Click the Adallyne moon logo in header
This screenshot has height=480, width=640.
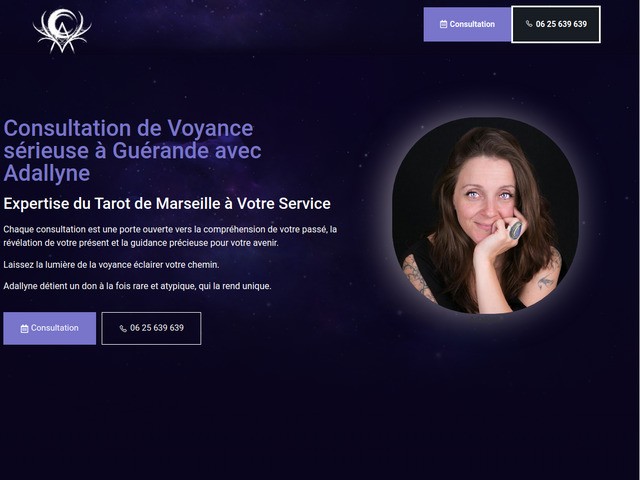pos(62,31)
